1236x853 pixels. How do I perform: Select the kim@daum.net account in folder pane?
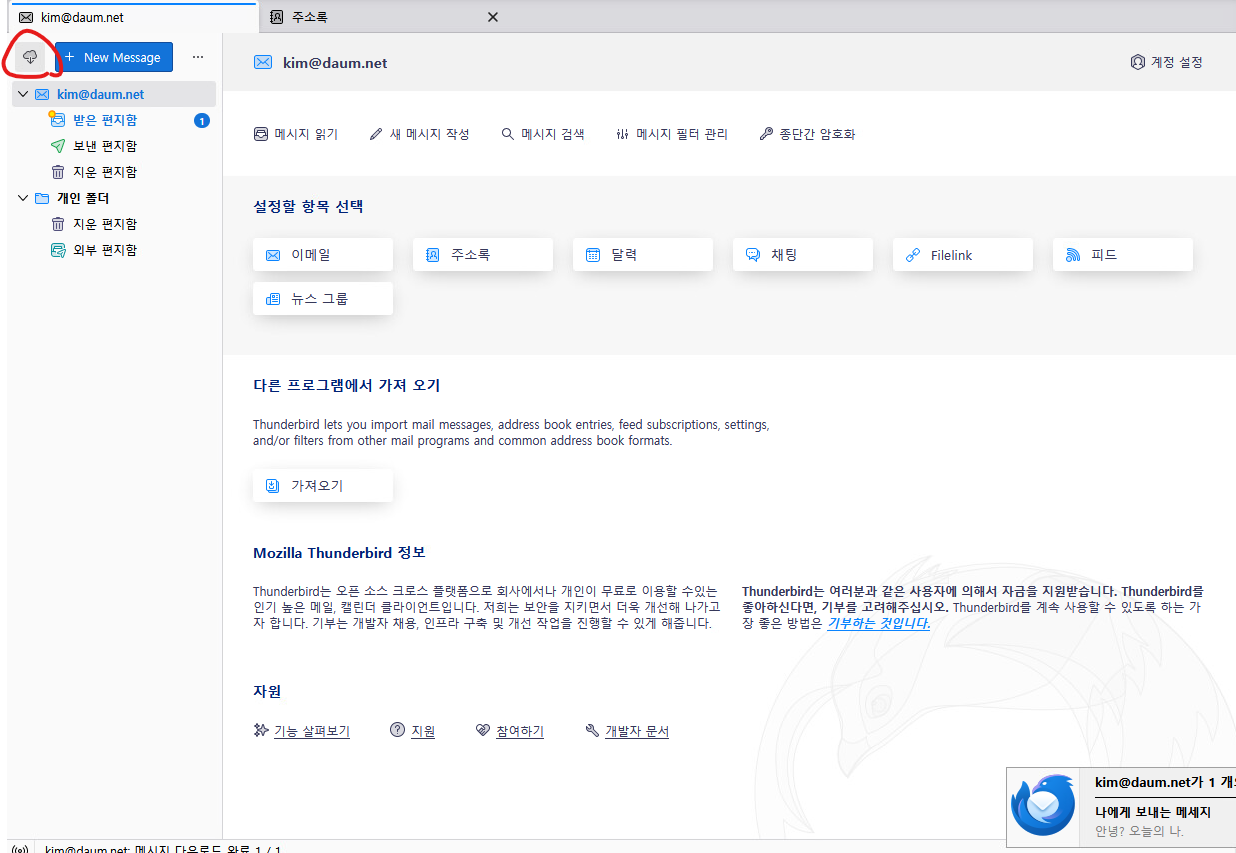click(x=114, y=94)
